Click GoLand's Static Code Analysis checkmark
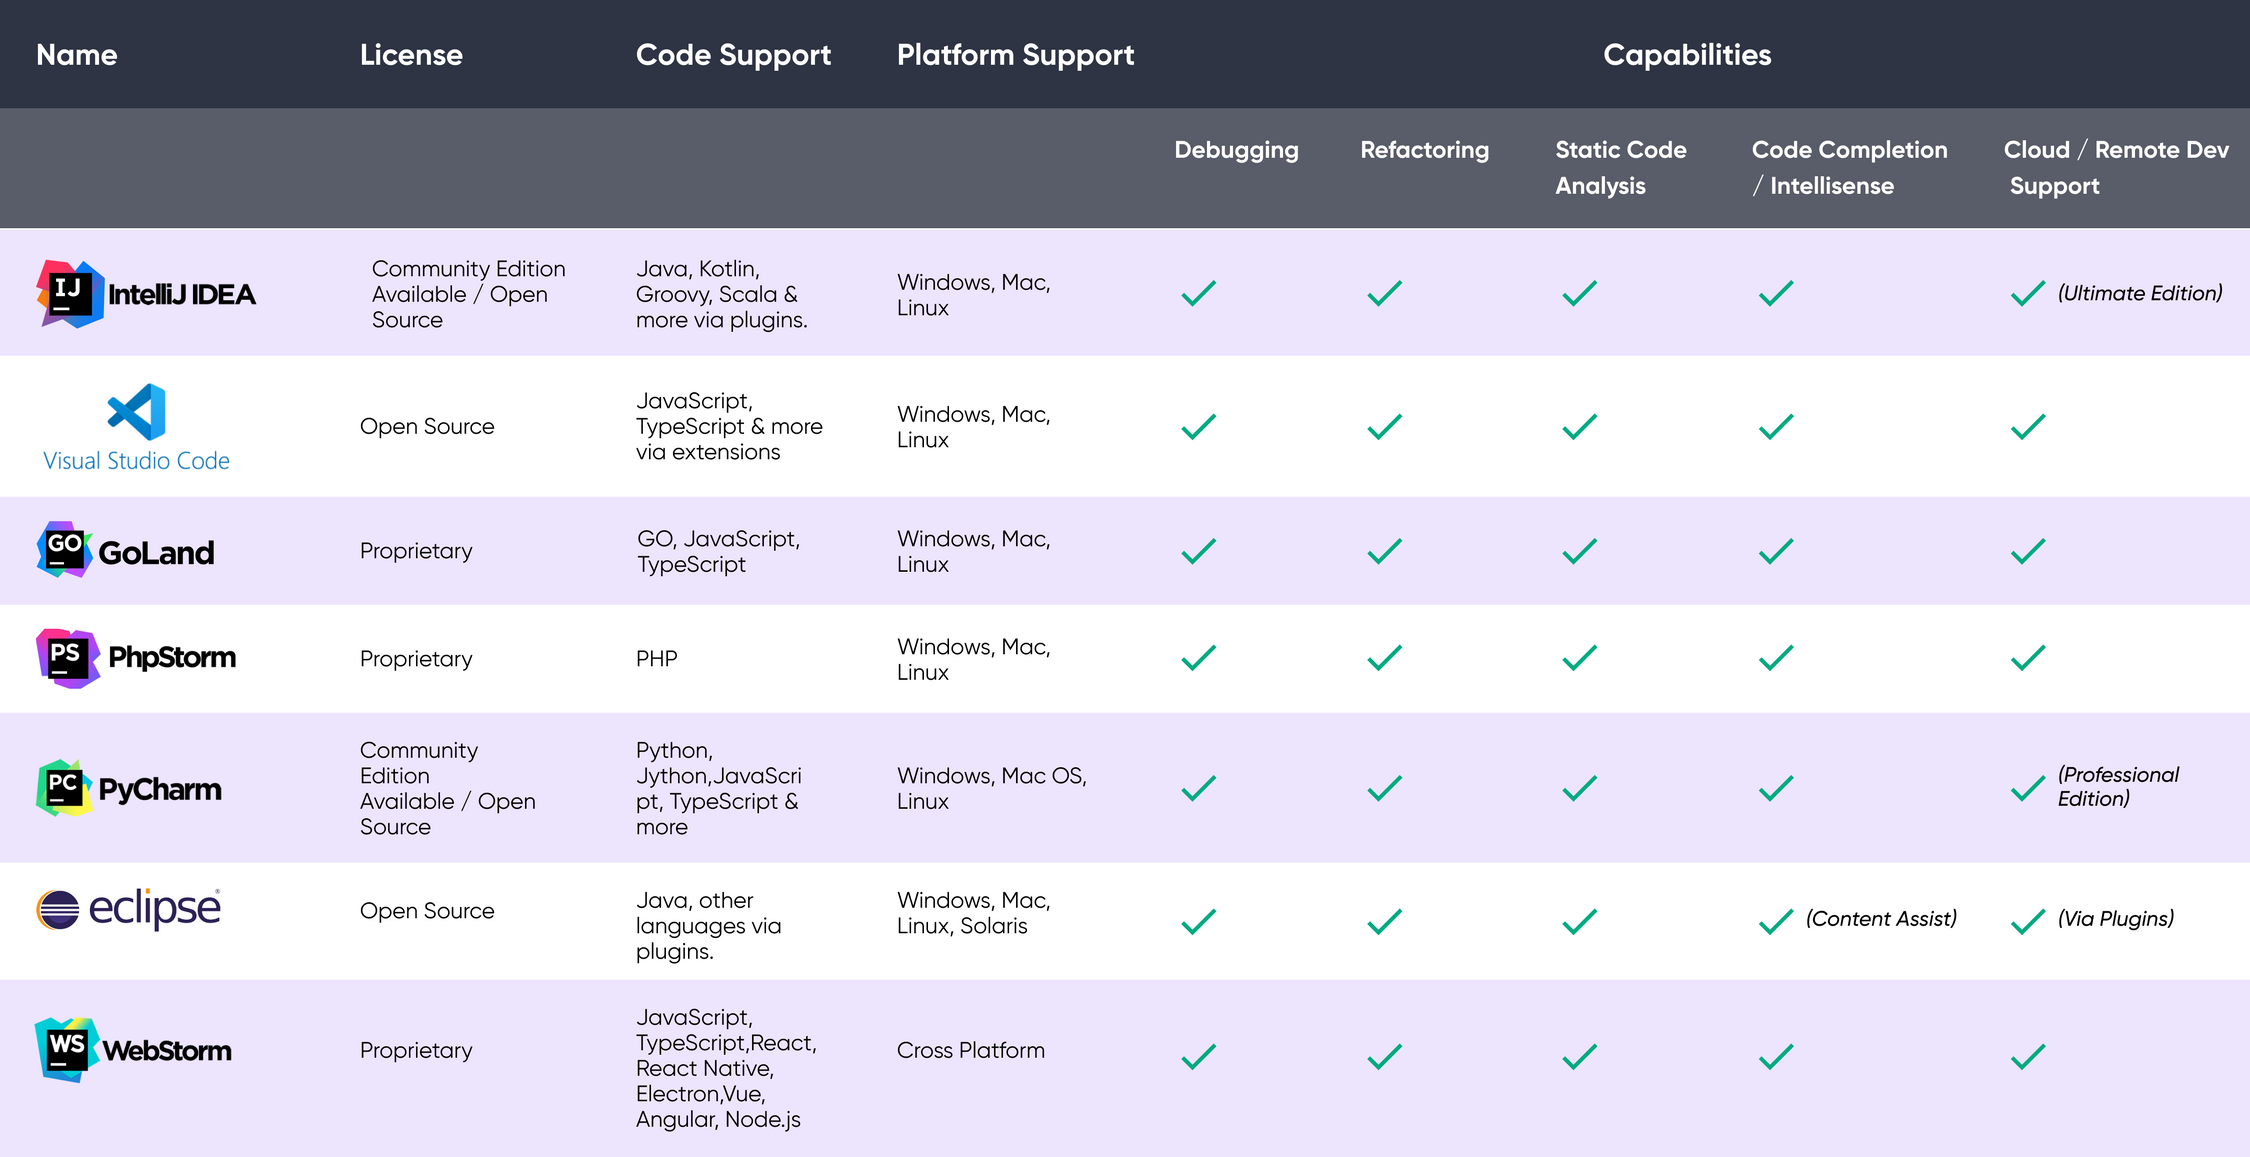The width and height of the screenshot is (2250, 1157). coord(1578,550)
